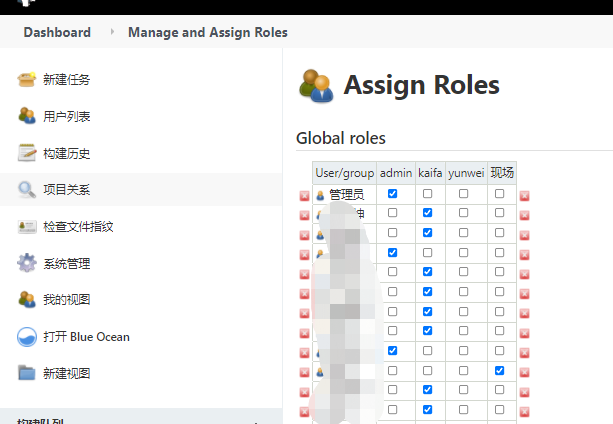The image size is (613, 424).
Task: Click the 我的视图 people icon
Action: (27, 299)
